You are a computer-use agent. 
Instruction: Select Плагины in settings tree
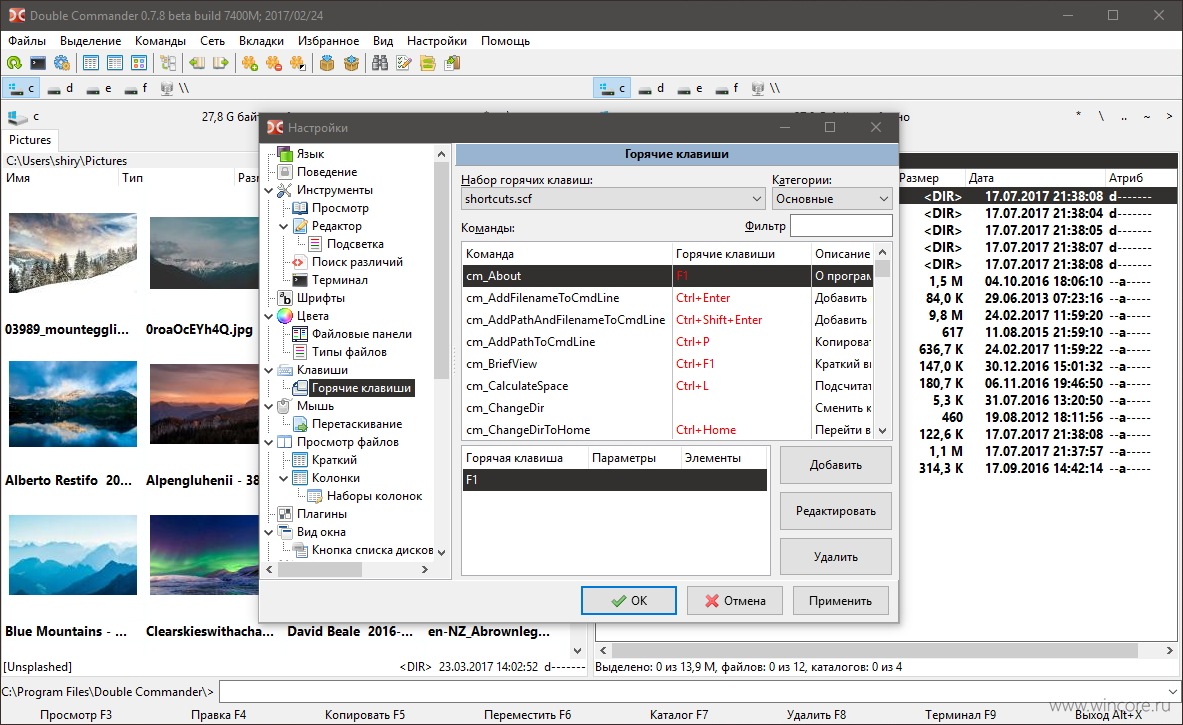point(321,515)
